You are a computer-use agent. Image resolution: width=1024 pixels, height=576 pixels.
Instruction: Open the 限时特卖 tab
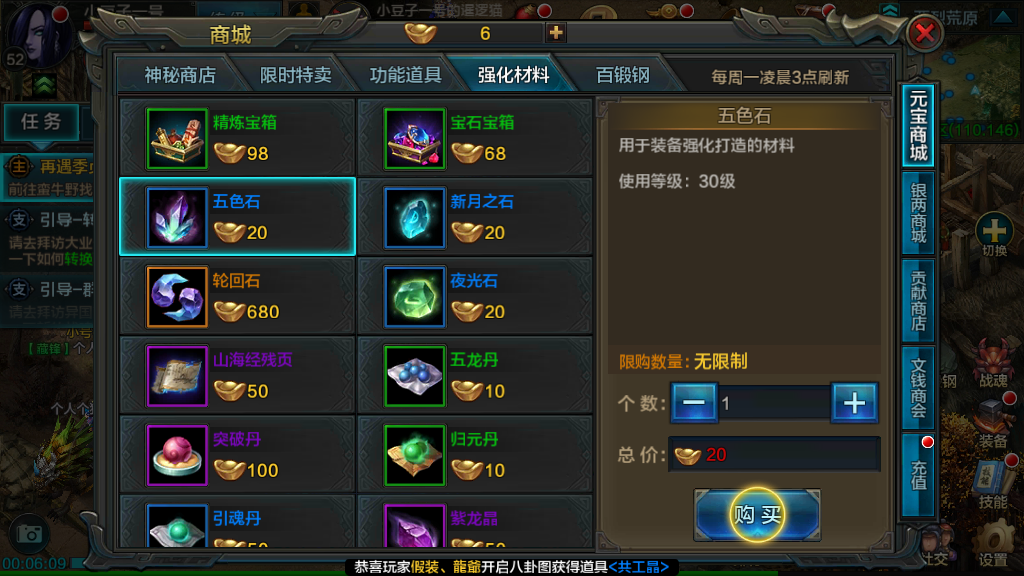pos(295,75)
